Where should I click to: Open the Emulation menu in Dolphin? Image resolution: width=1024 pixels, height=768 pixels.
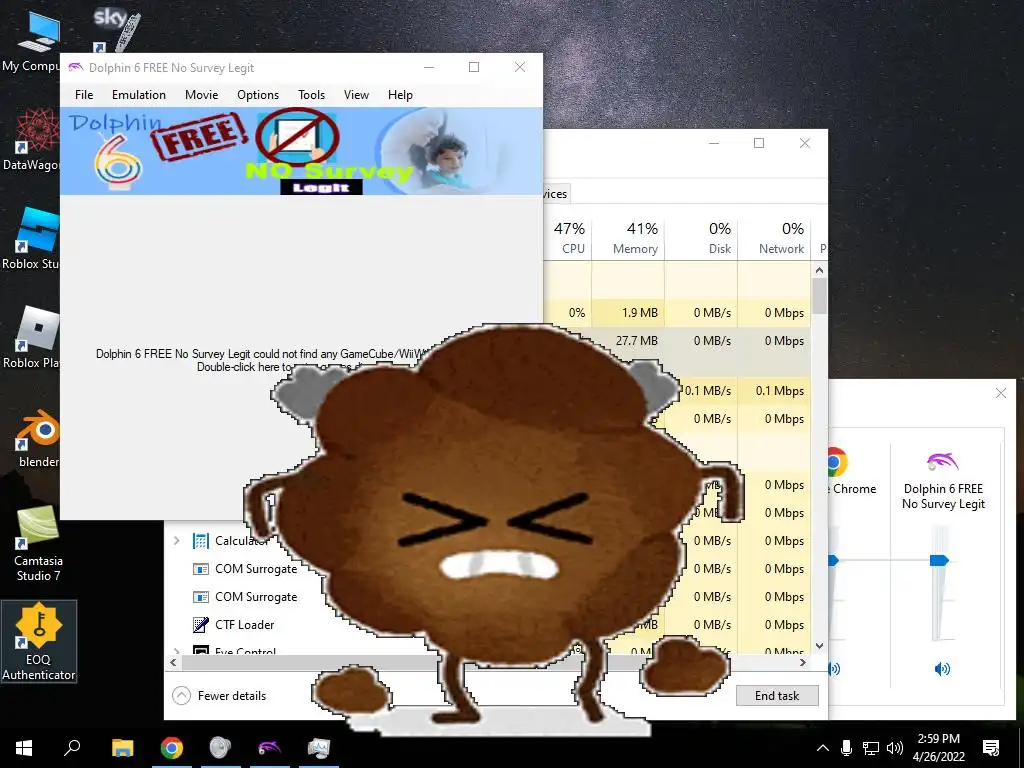(x=138, y=95)
